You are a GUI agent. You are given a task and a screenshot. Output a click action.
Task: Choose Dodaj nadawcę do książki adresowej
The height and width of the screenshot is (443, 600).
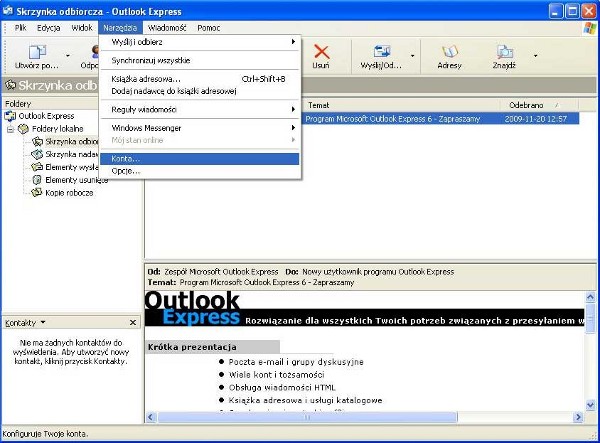click(x=199, y=91)
